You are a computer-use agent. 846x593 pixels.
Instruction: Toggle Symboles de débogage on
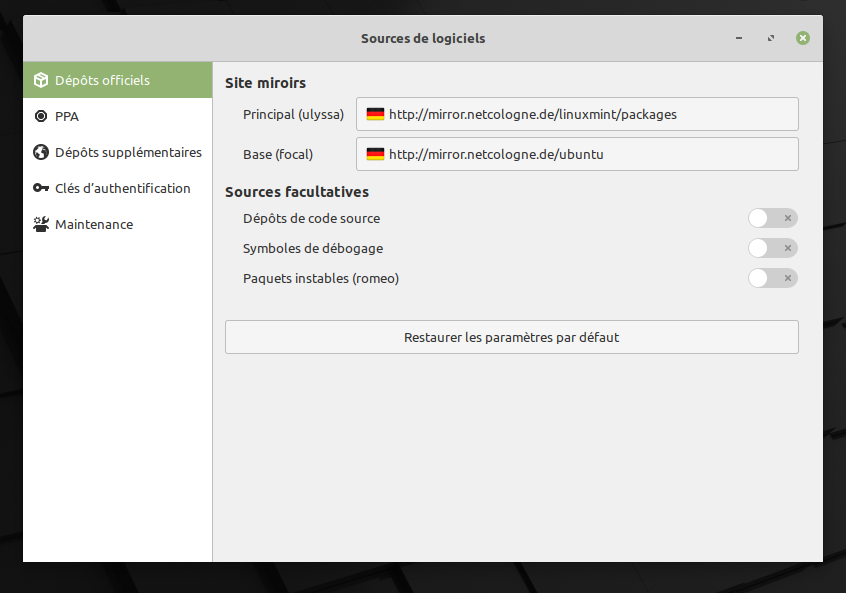coord(772,248)
